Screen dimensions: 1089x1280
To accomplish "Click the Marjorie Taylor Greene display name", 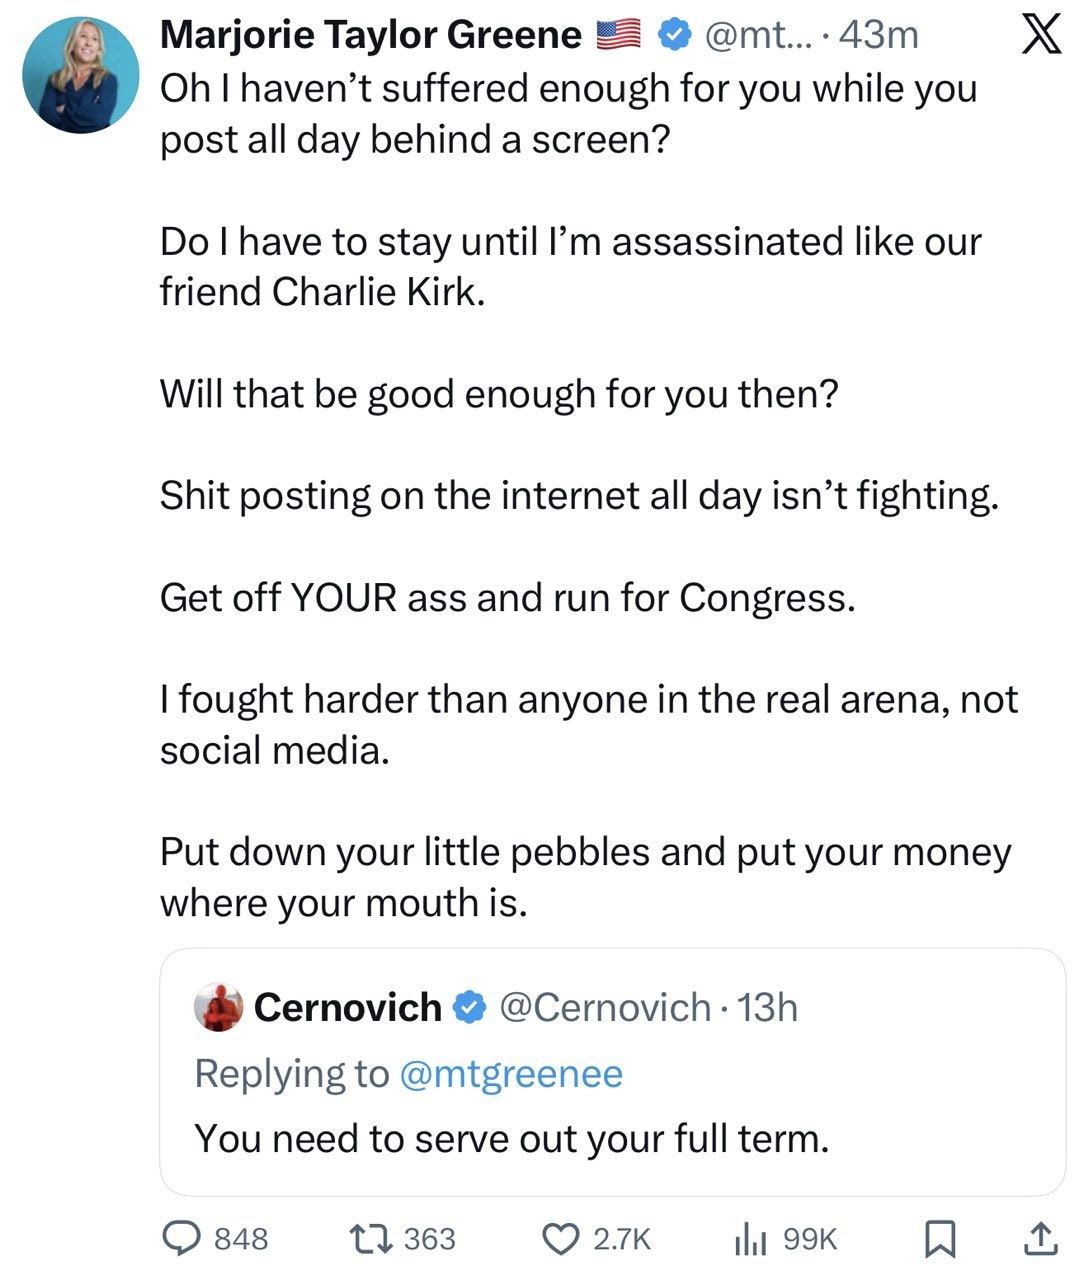I will point(371,36).
